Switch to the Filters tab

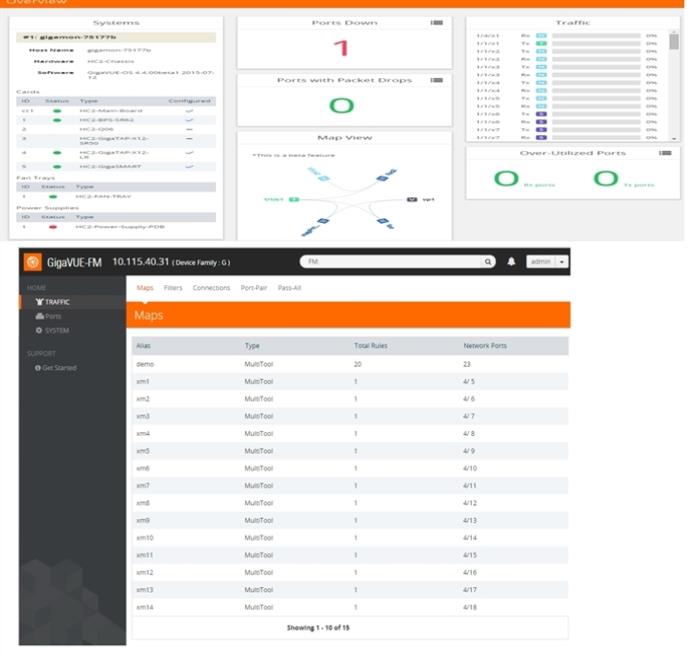click(173, 288)
